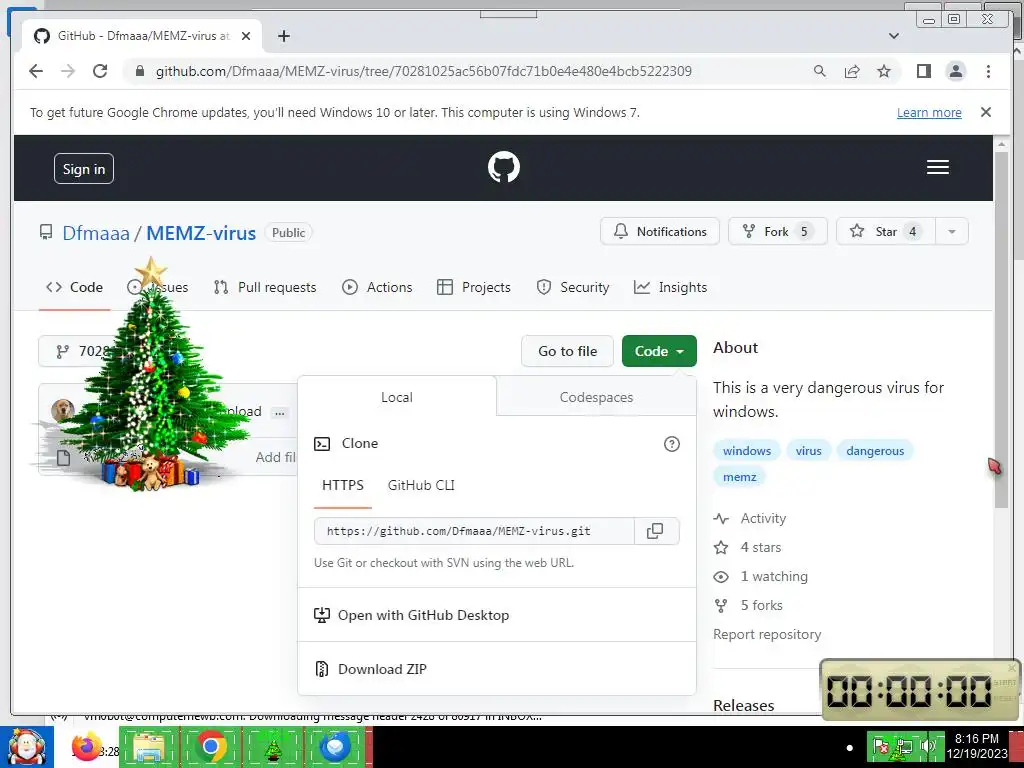Click the Learn more link

[x=929, y=112]
